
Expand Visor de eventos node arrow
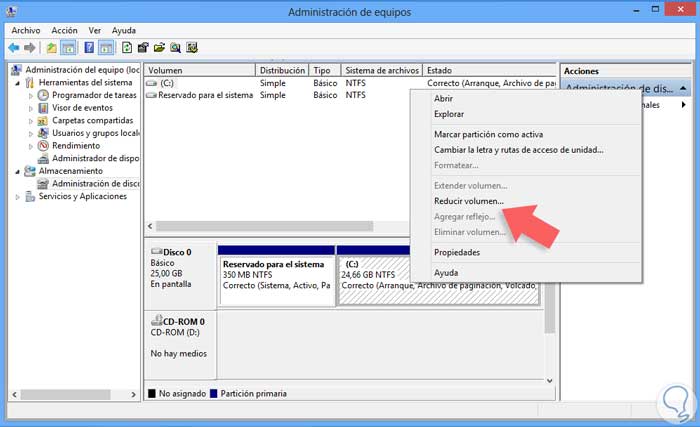coord(31,108)
